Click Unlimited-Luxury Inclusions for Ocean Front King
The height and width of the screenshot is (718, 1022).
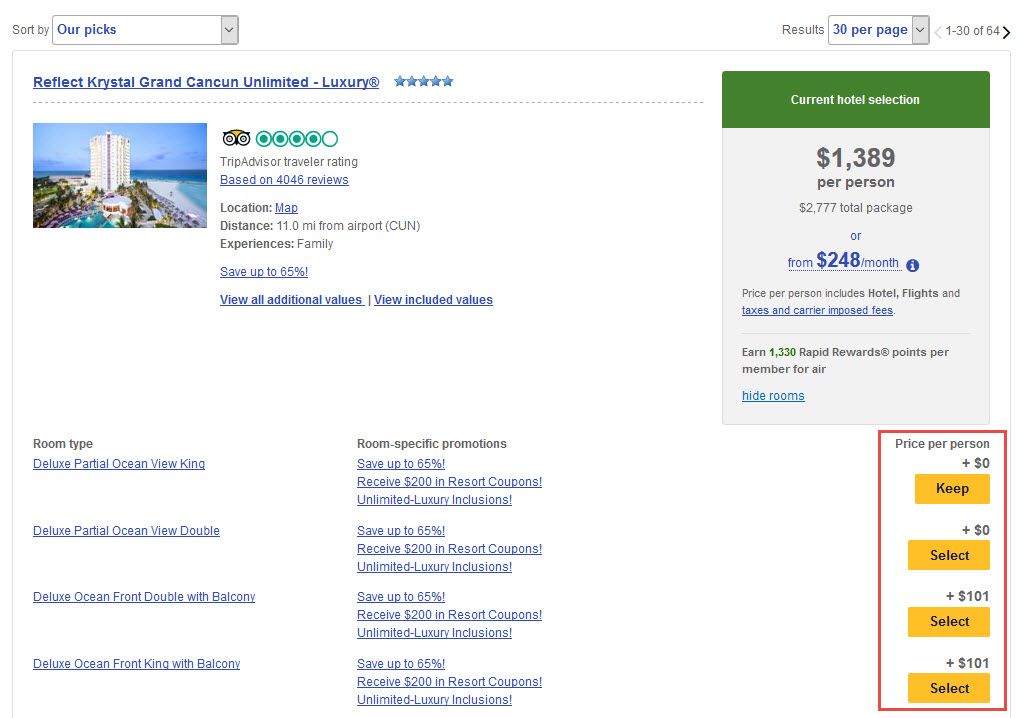(435, 700)
